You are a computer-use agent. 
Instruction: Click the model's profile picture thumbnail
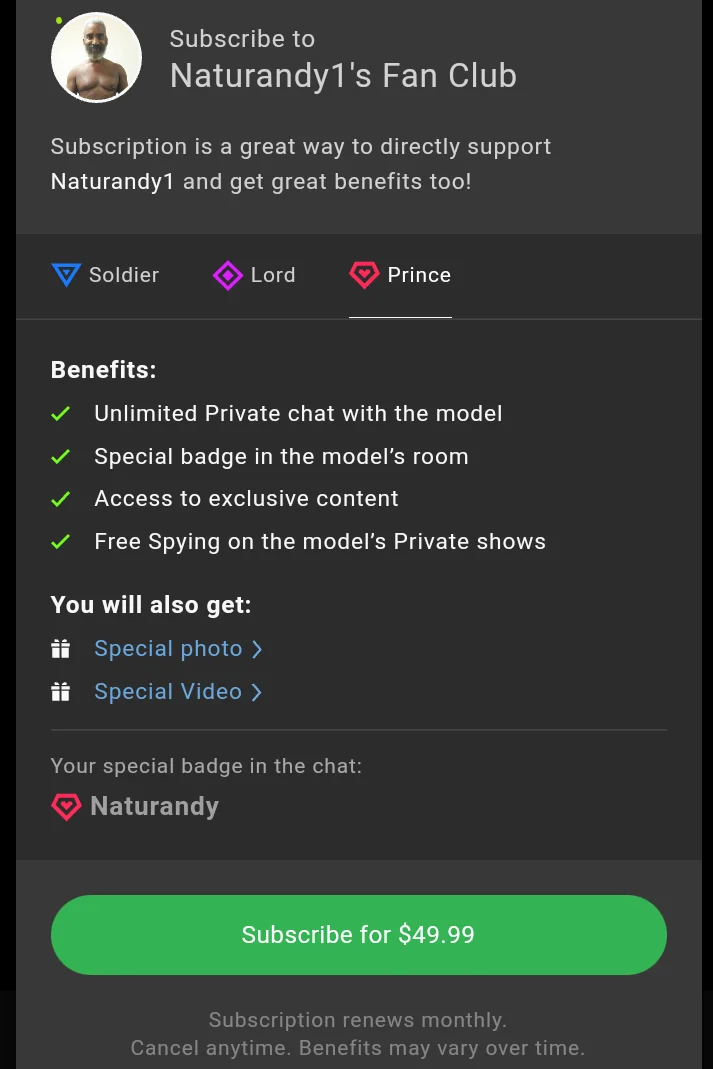[96, 58]
